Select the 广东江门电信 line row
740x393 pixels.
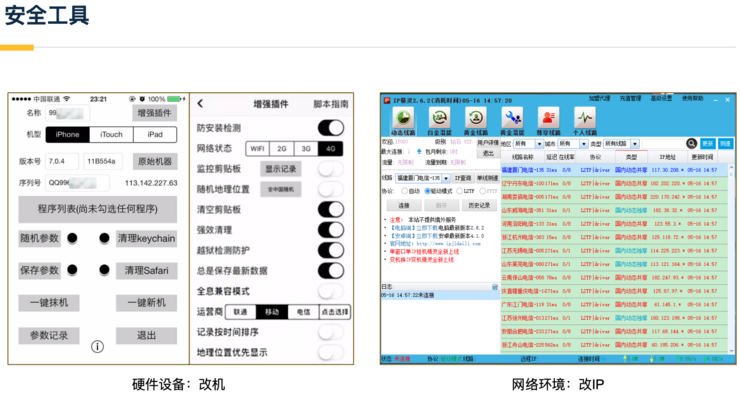(614, 305)
